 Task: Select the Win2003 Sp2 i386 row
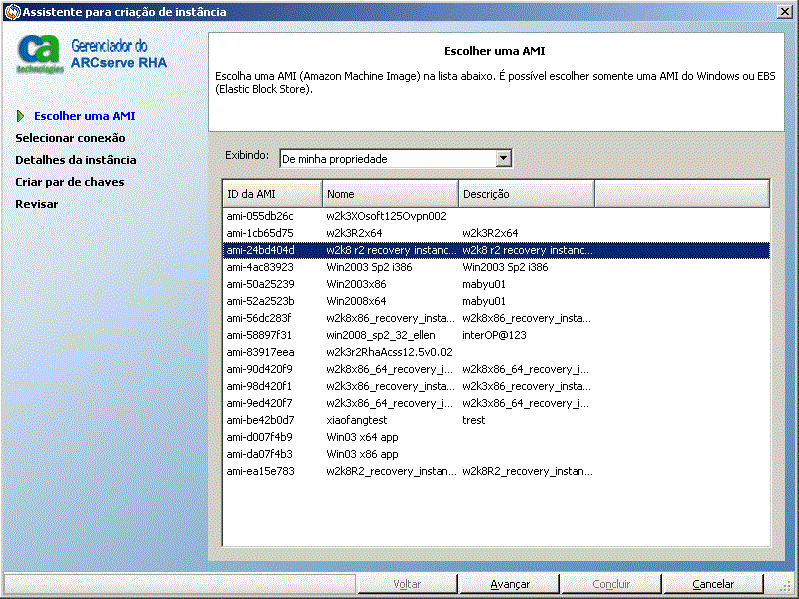[369, 267]
